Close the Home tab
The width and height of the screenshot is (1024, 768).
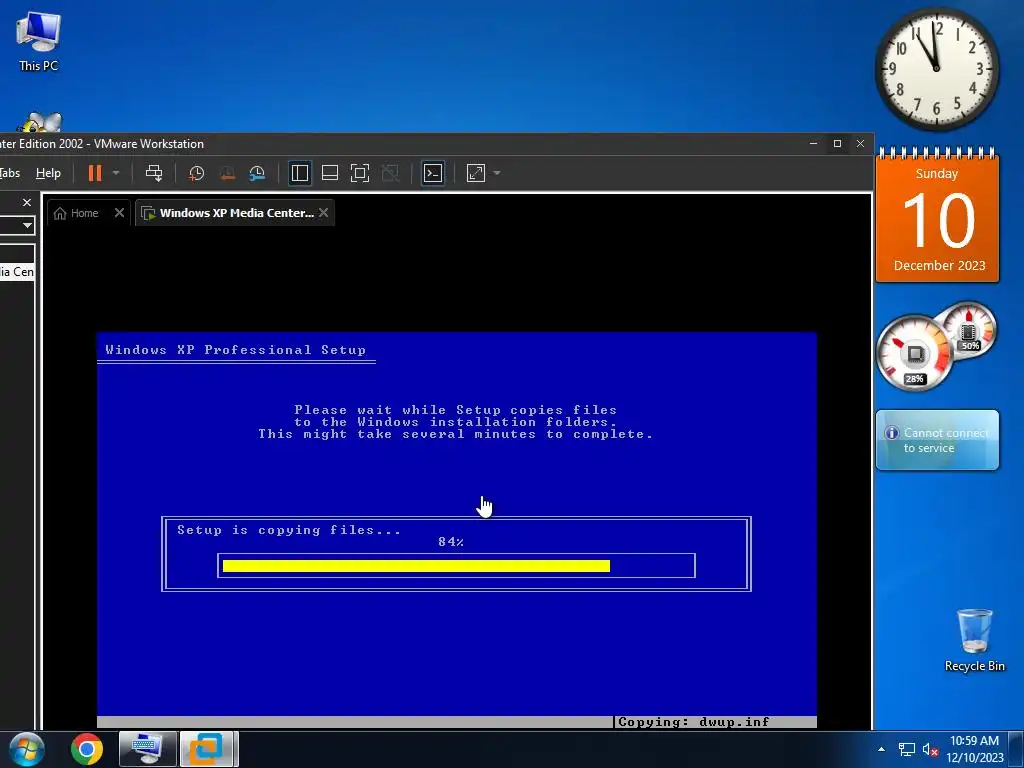pos(119,213)
